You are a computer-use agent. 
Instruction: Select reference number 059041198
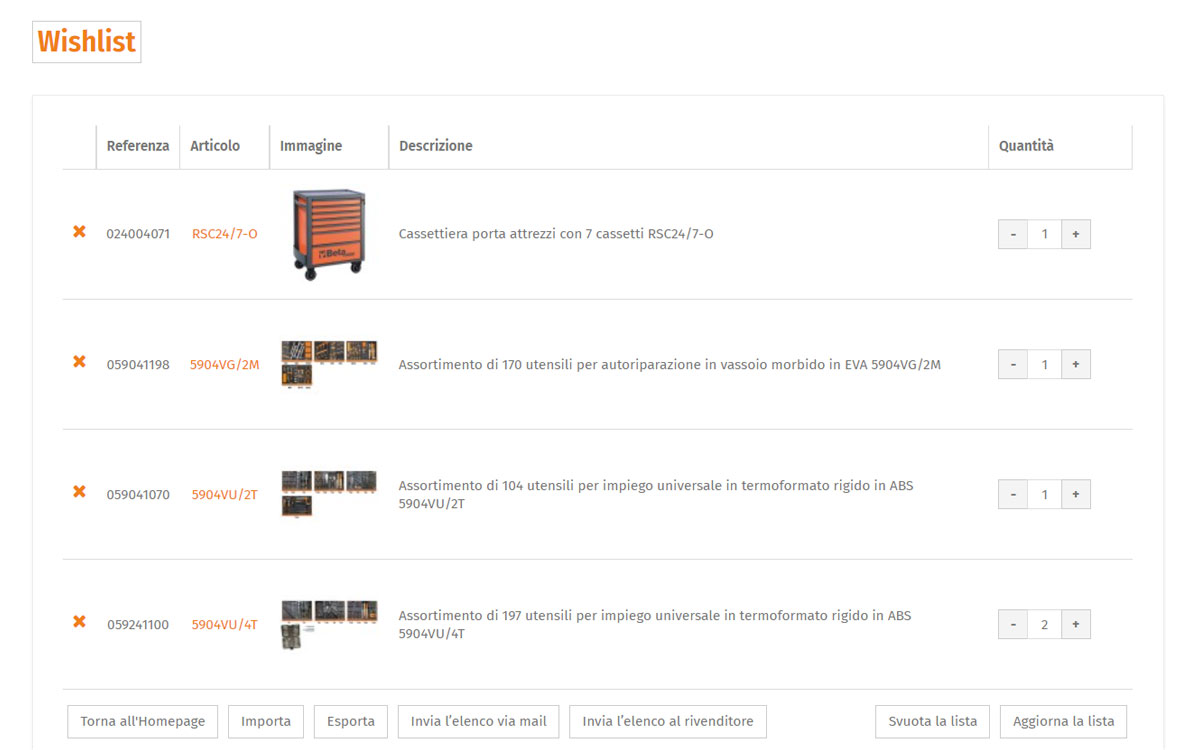tap(138, 365)
